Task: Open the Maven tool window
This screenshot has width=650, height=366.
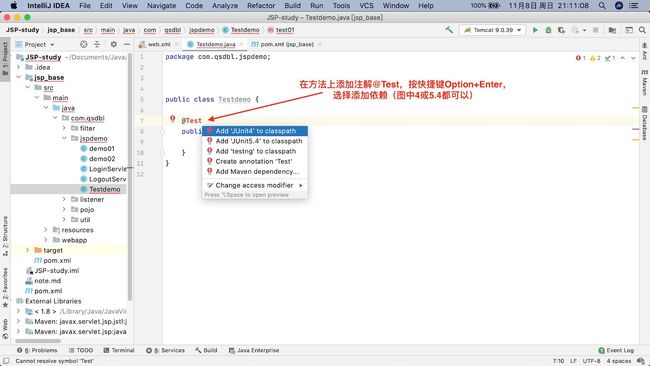Action: tap(645, 83)
